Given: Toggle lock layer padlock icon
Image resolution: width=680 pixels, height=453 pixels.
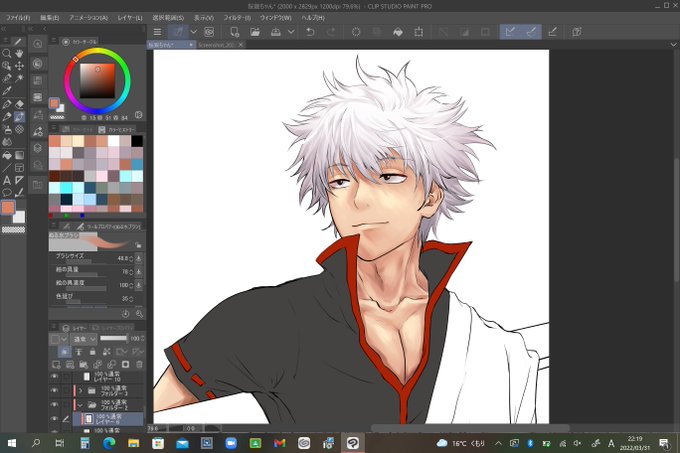Looking at the screenshot, I should point(92,352).
